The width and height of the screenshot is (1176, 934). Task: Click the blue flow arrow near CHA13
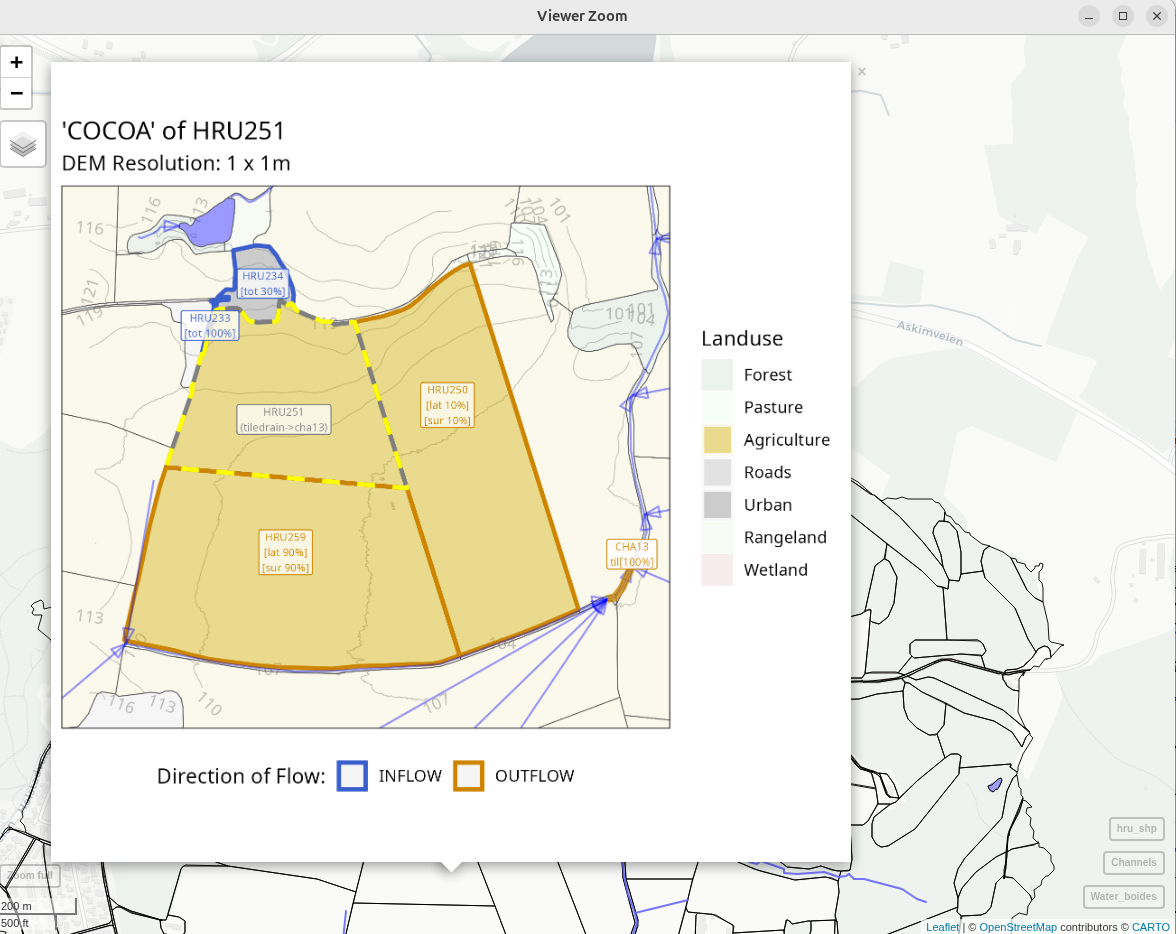click(600, 604)
